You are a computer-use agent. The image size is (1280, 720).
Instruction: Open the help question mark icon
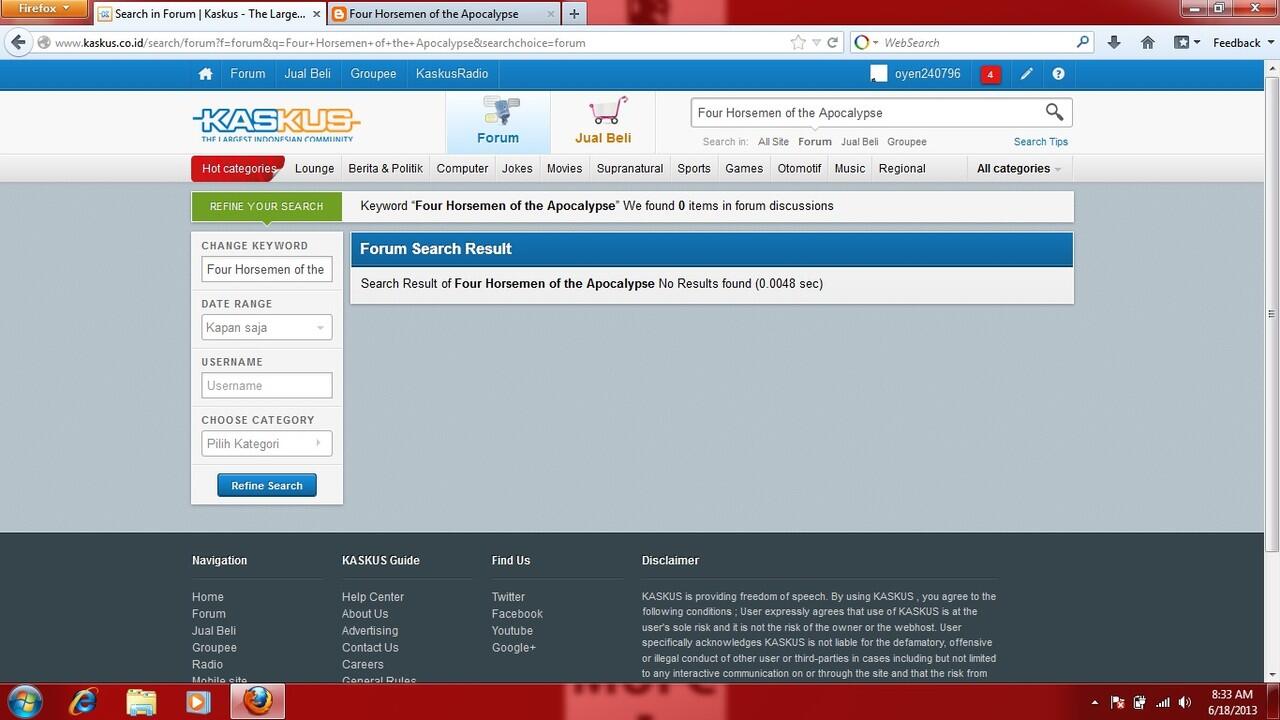pos(1058,74)
